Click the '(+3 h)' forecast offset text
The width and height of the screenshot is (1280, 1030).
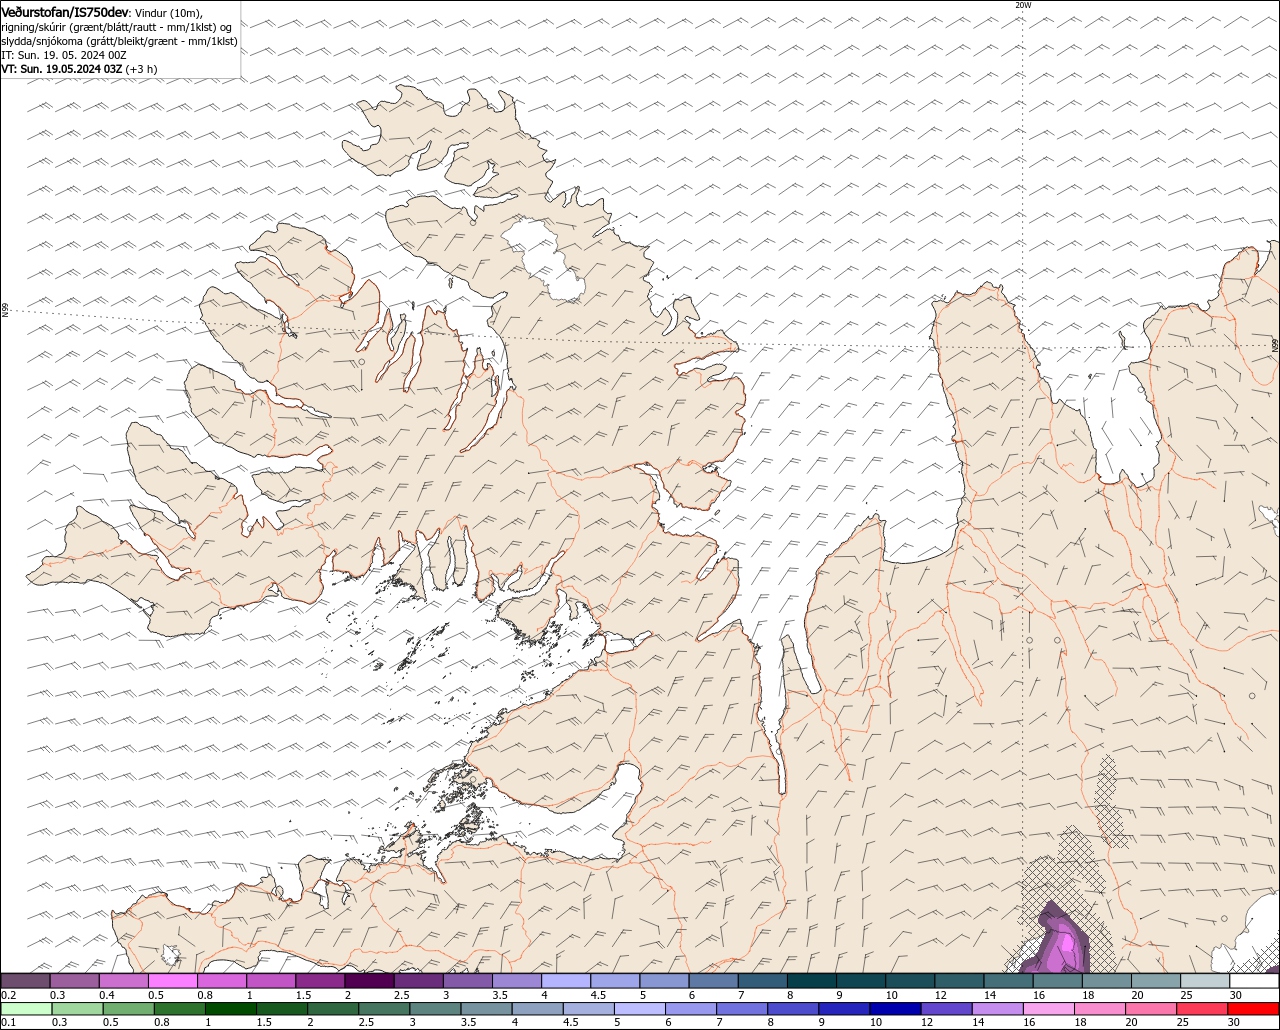(x=141, y=69)
